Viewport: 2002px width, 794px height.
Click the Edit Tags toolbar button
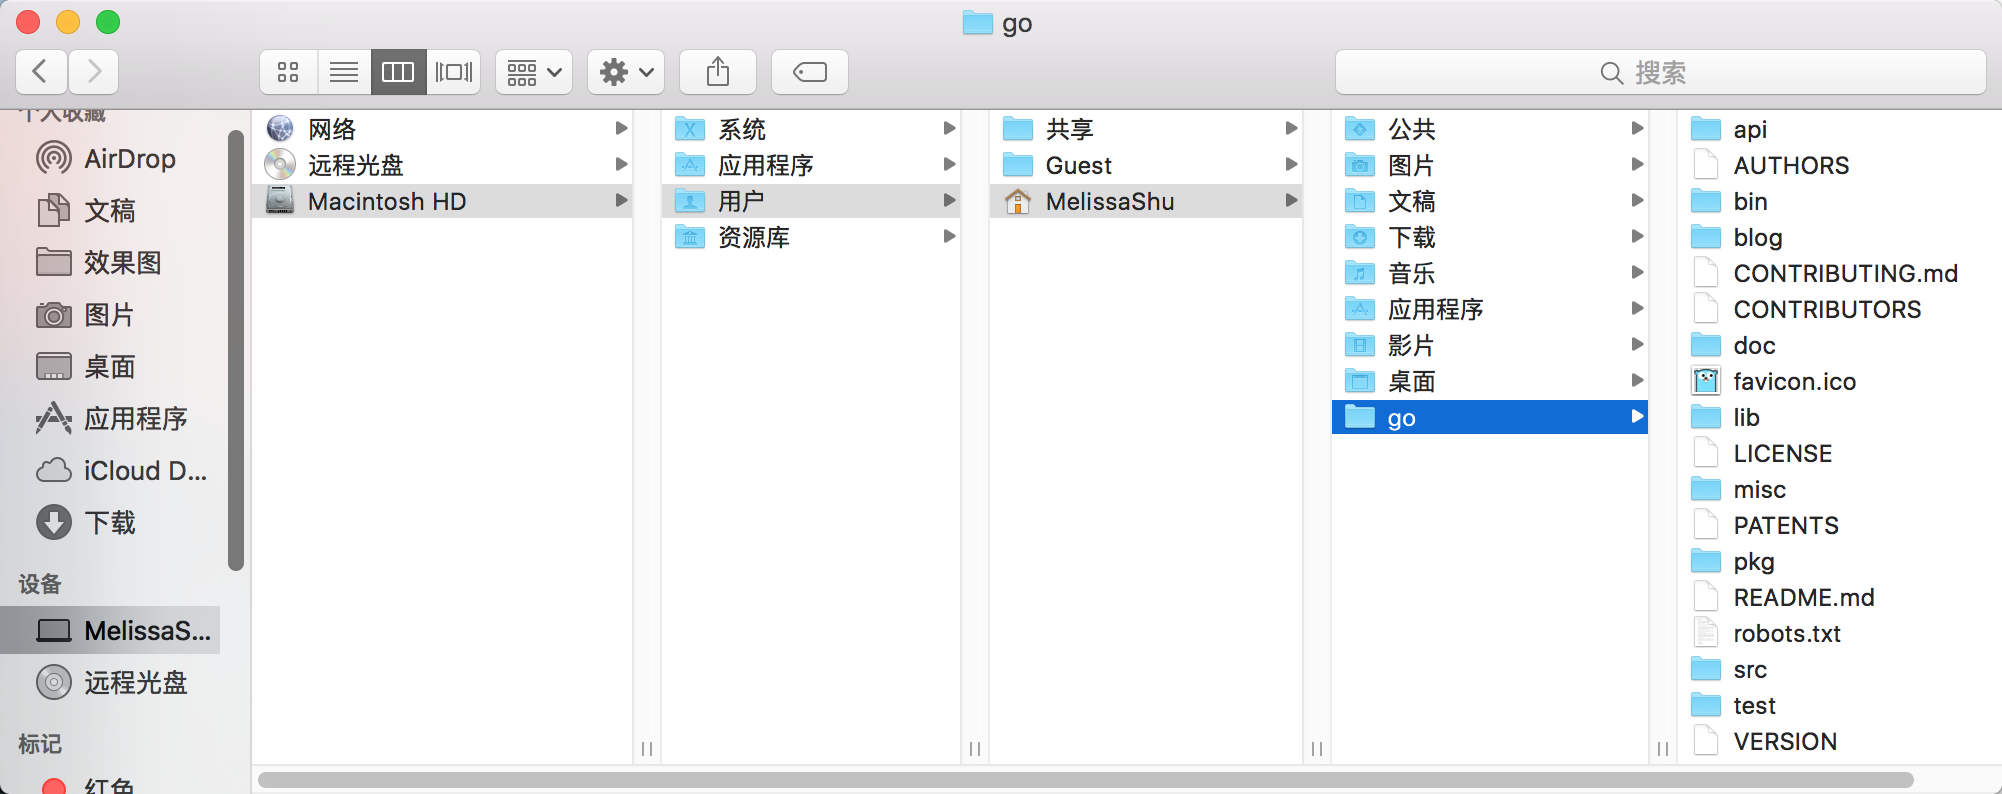coord(810,72)
